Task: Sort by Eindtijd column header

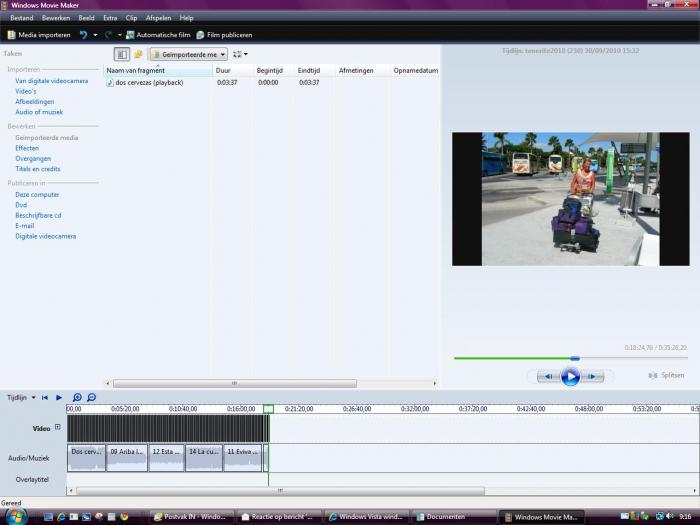Action: pyautogui.click(x=314, y=70)
